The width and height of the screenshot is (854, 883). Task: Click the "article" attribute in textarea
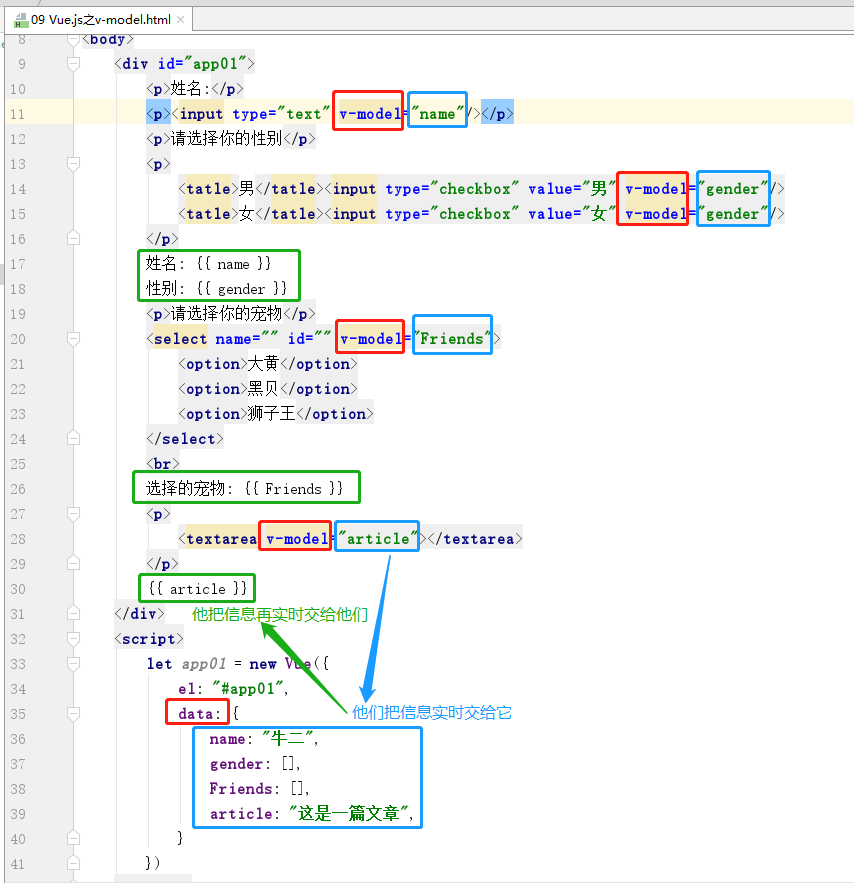[x=377, y=539]
